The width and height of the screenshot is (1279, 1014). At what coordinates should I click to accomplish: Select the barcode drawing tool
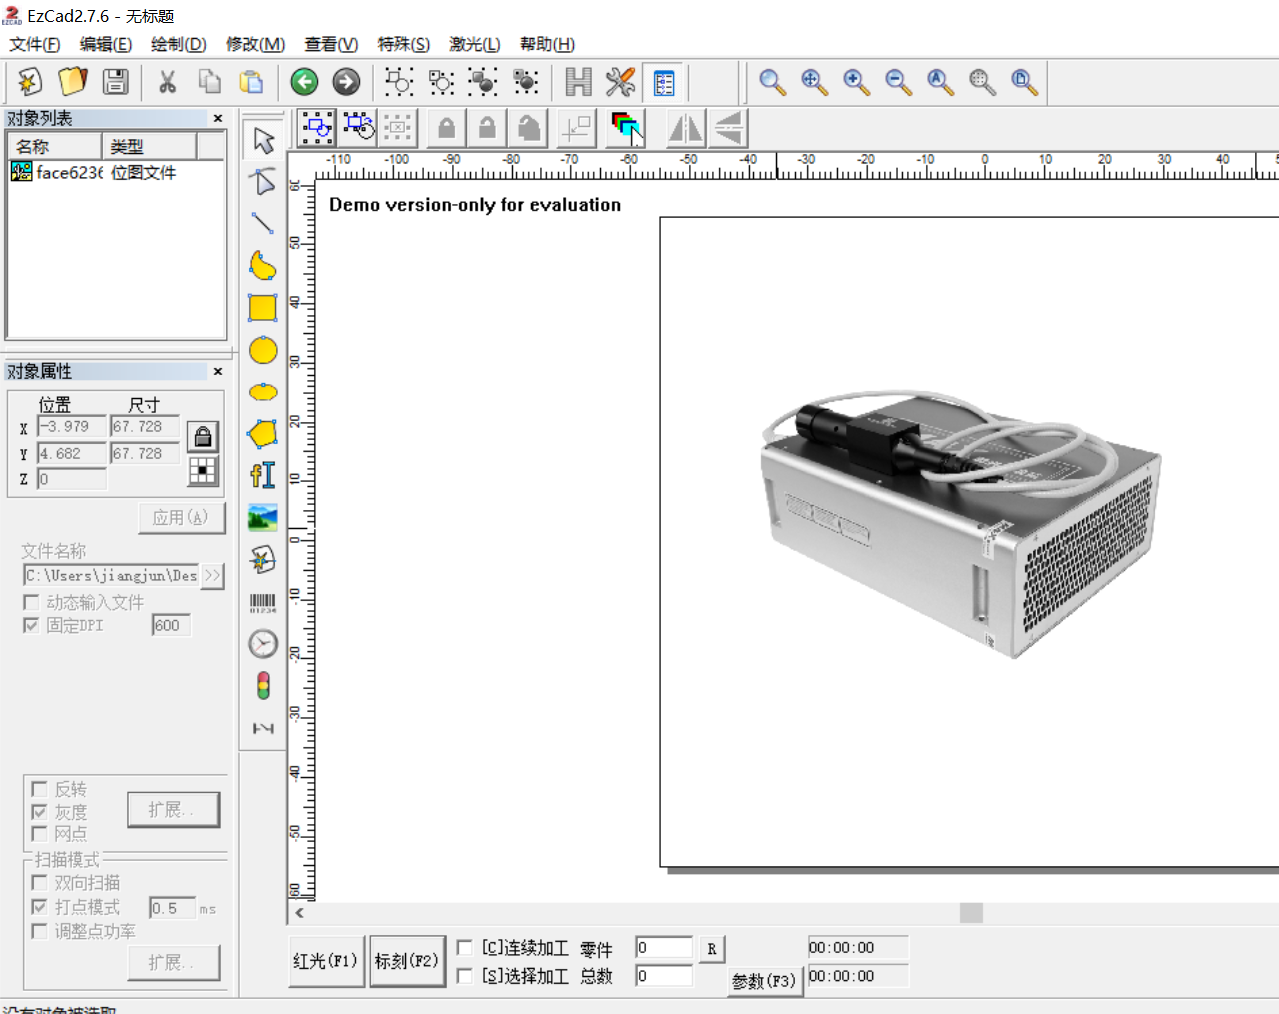(263, 602)
